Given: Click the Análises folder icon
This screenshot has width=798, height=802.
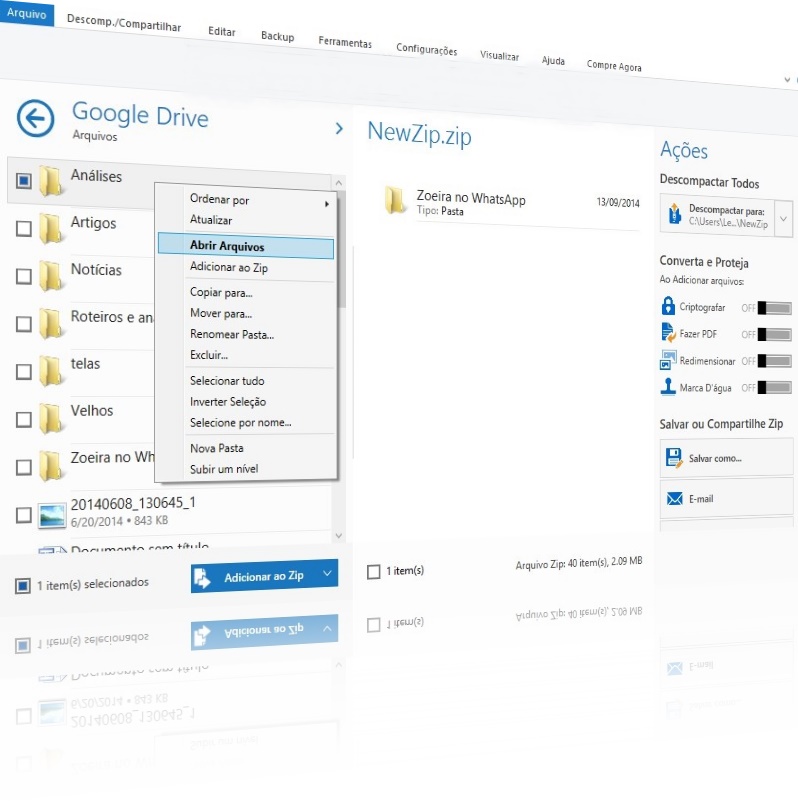Looking at the screenshot, I should 51,181.
